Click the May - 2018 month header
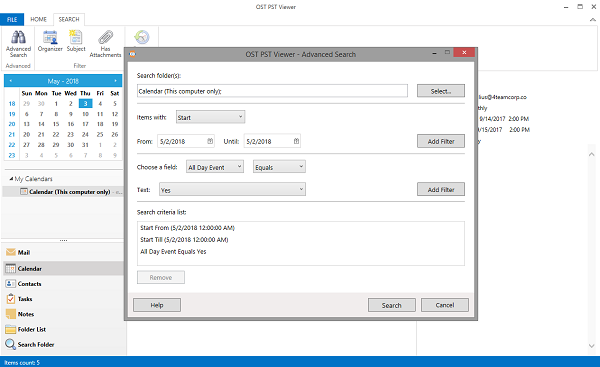The width and height of the screenshot is (600, 367). point(63,81)
